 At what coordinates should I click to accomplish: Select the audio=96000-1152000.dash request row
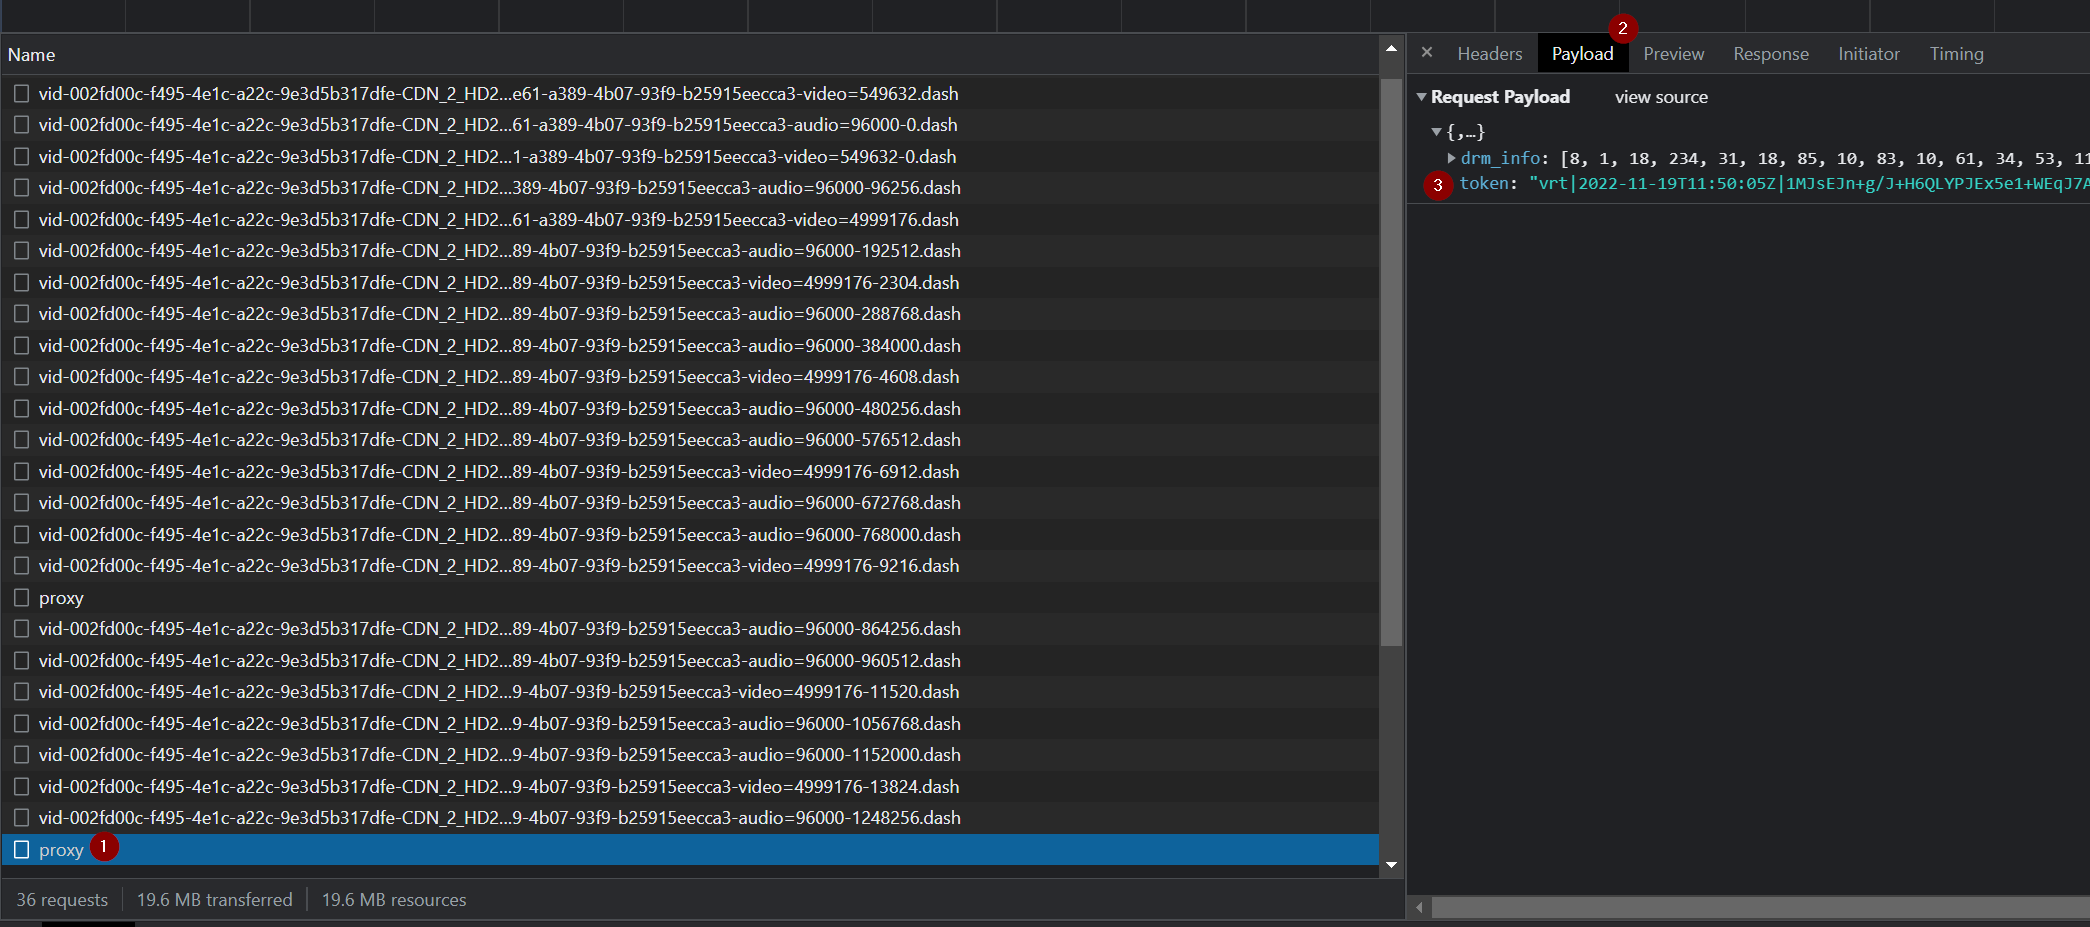pos(690,755)
